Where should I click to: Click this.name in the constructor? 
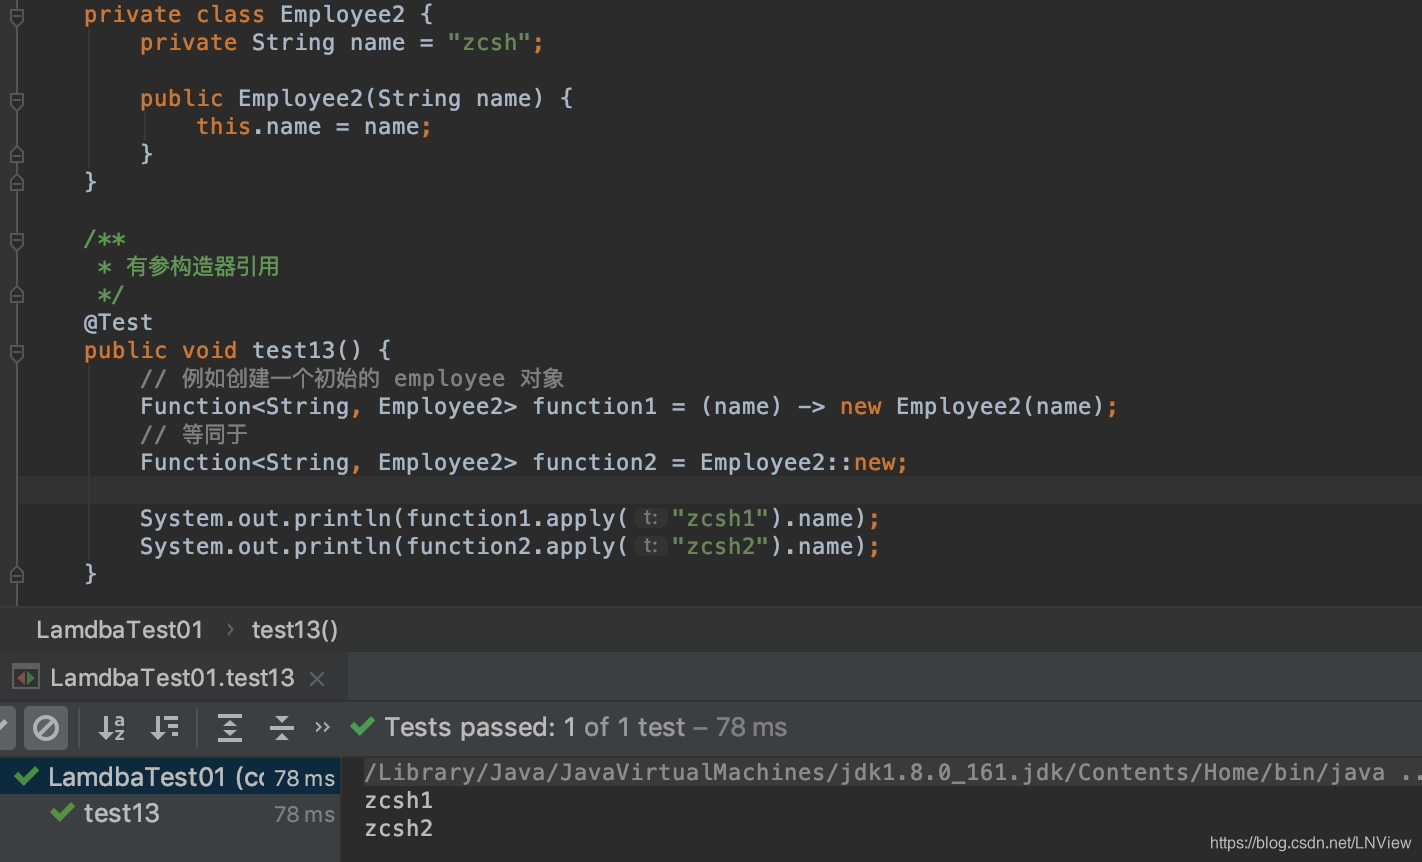click(259, 126)
